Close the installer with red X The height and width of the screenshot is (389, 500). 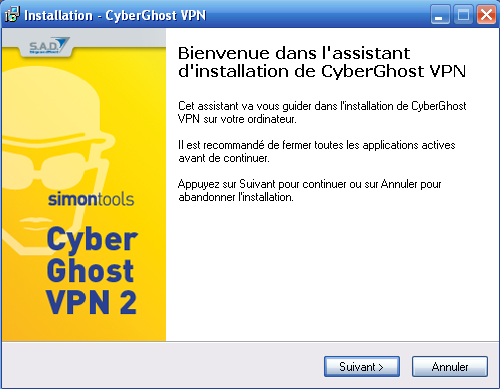[x=486, y=15]
